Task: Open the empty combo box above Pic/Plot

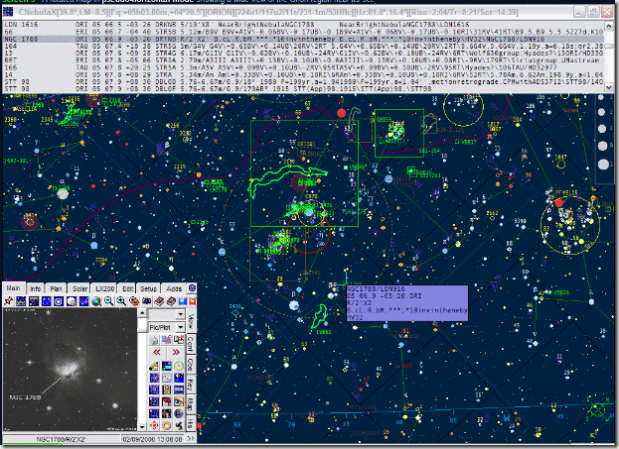Action: pos(165,312)
